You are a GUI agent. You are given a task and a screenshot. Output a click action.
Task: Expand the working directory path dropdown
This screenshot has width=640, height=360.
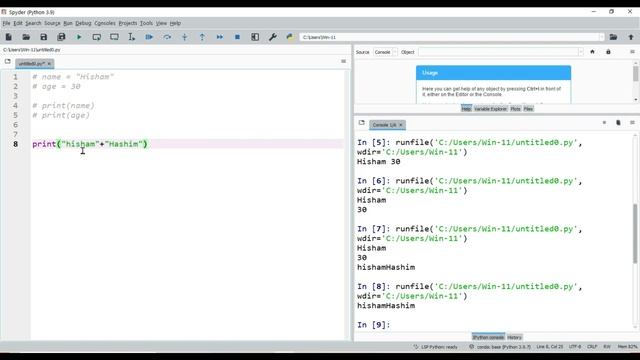(x=601, y=37)
